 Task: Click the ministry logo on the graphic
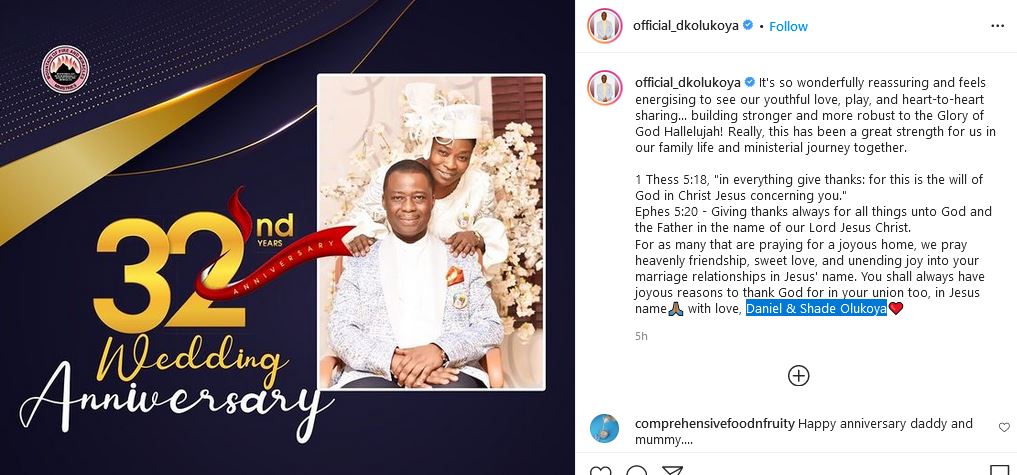click(x=65, y=69)
